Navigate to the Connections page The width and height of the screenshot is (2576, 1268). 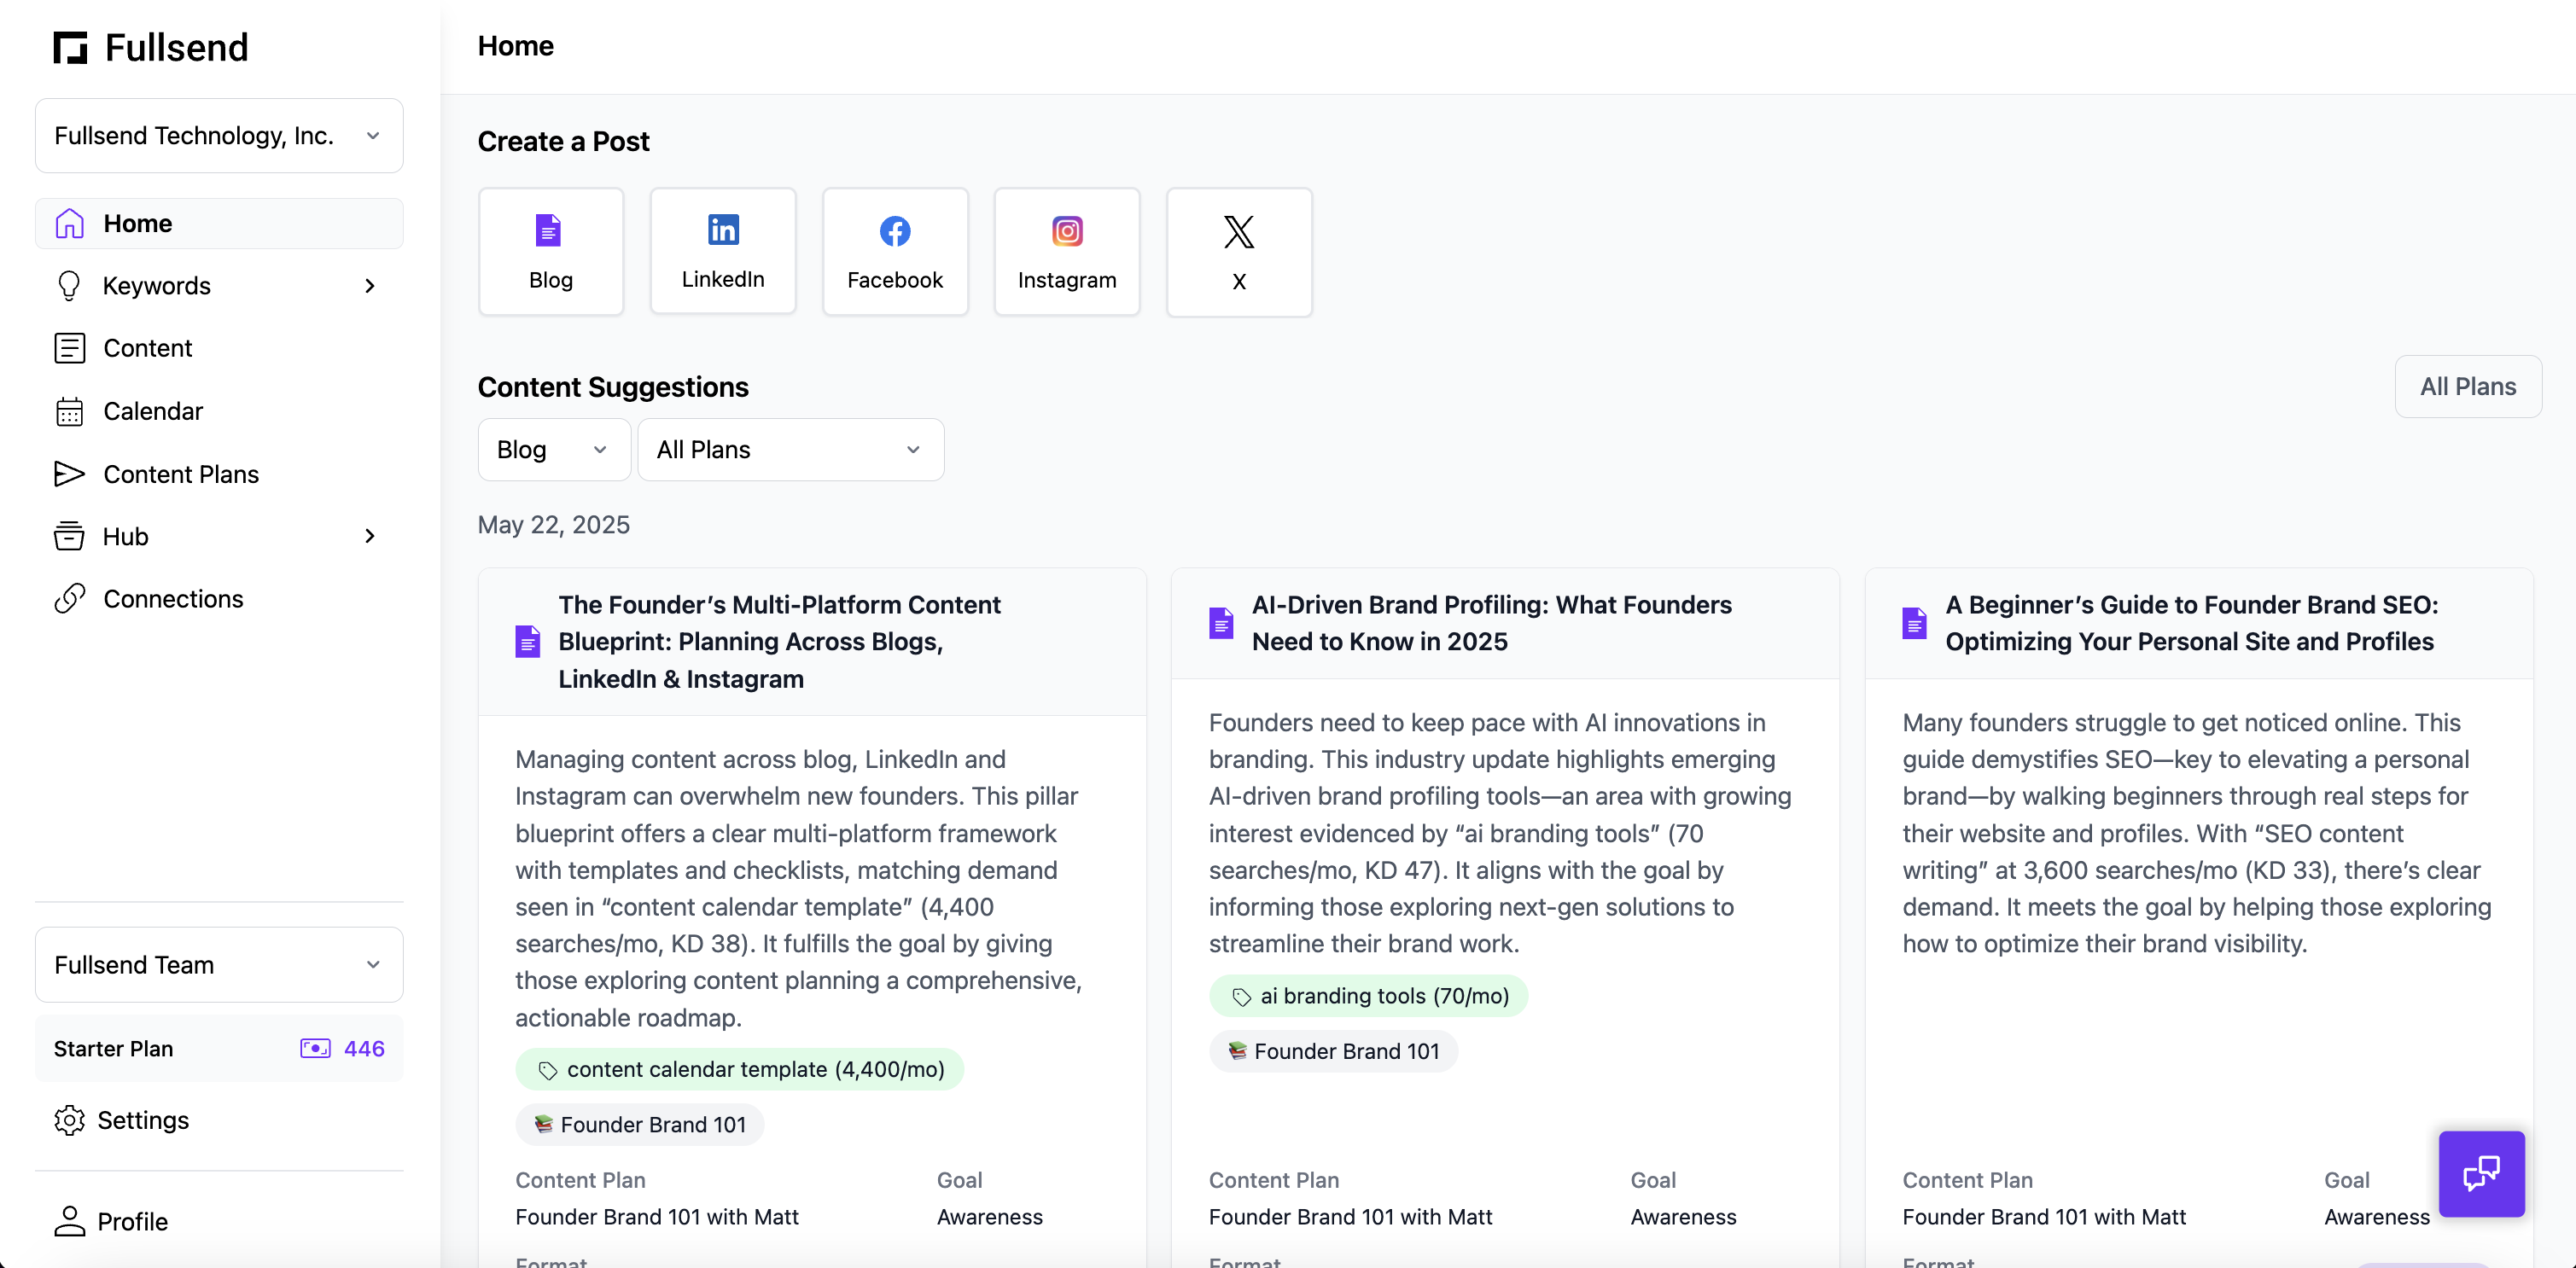(173, 599)
